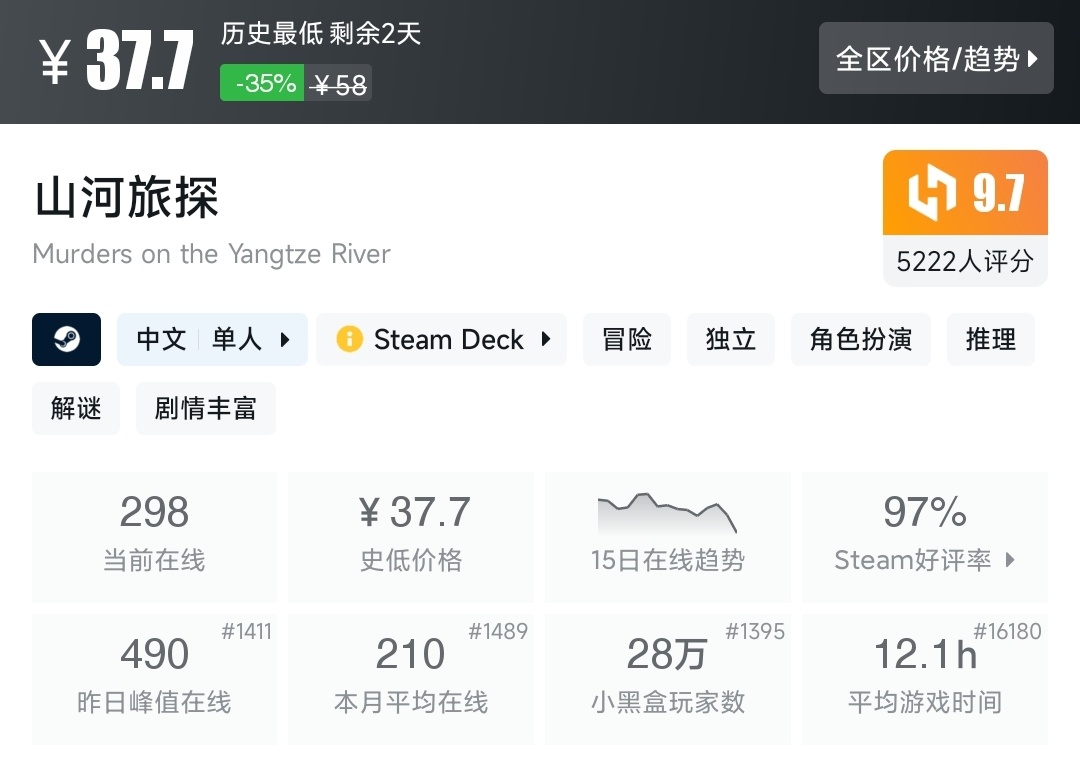View the 5222人评分 rating count
The width and height of the screenshot is (1080, 763).
[x=965, y=262]
